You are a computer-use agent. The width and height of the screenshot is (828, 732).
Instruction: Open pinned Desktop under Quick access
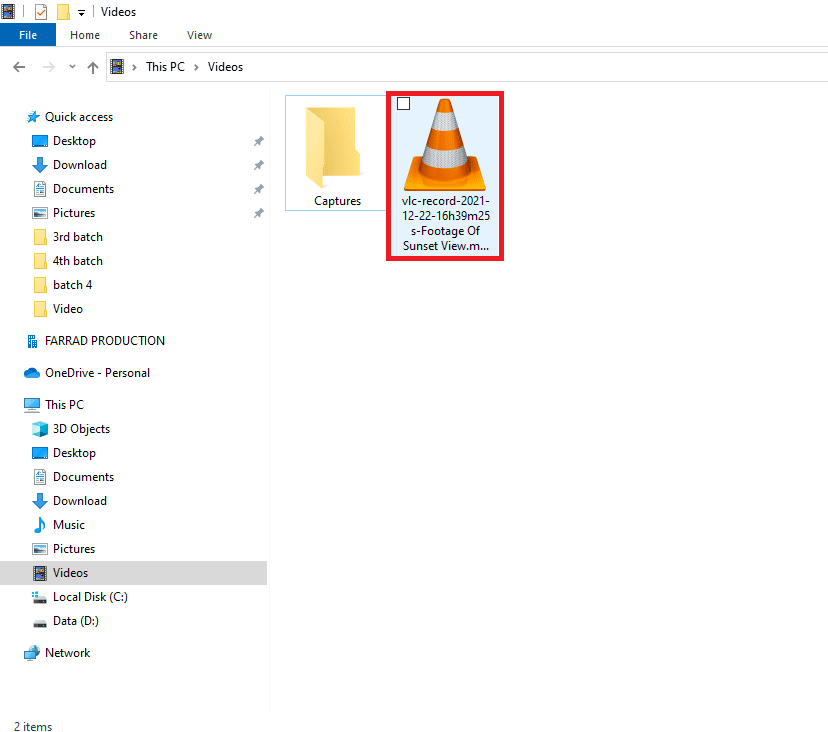pos(74,141)
